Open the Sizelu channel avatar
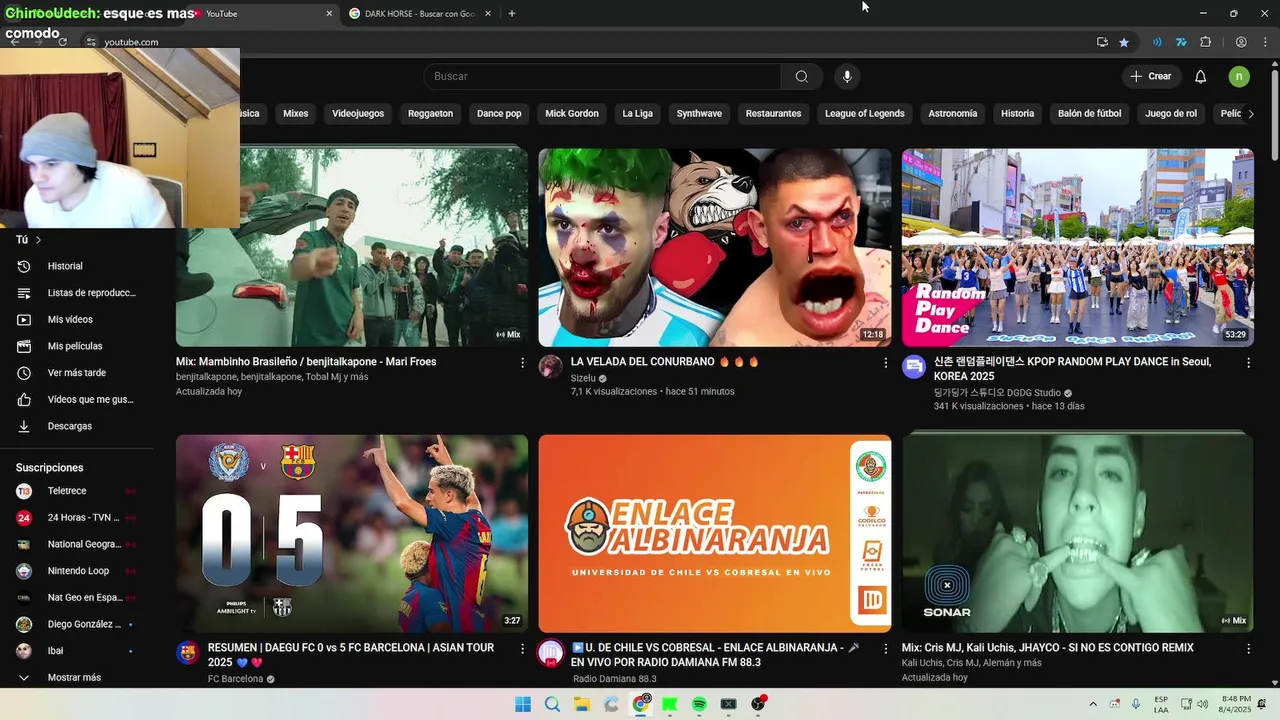The height and width of the screenshot is (720, 1280). (x=551, y=366)
